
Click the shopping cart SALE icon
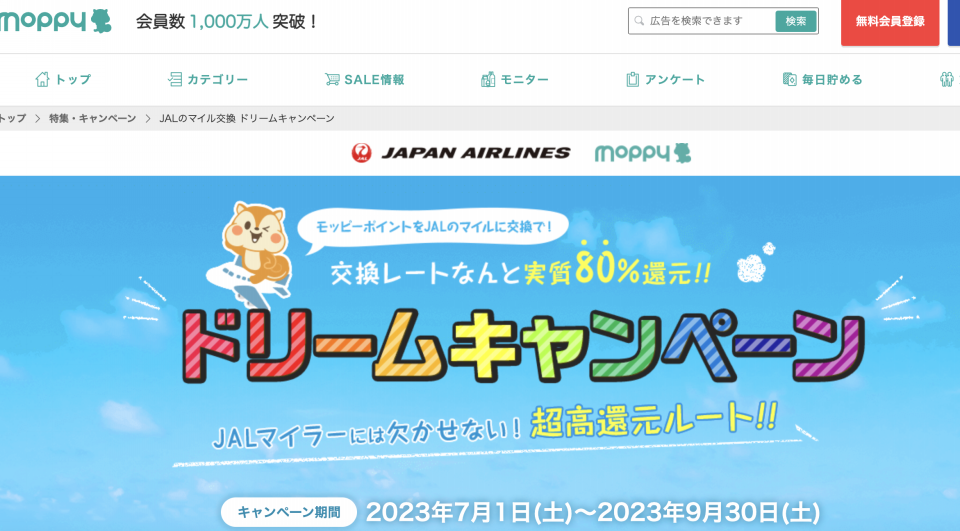tap(332, 79)
